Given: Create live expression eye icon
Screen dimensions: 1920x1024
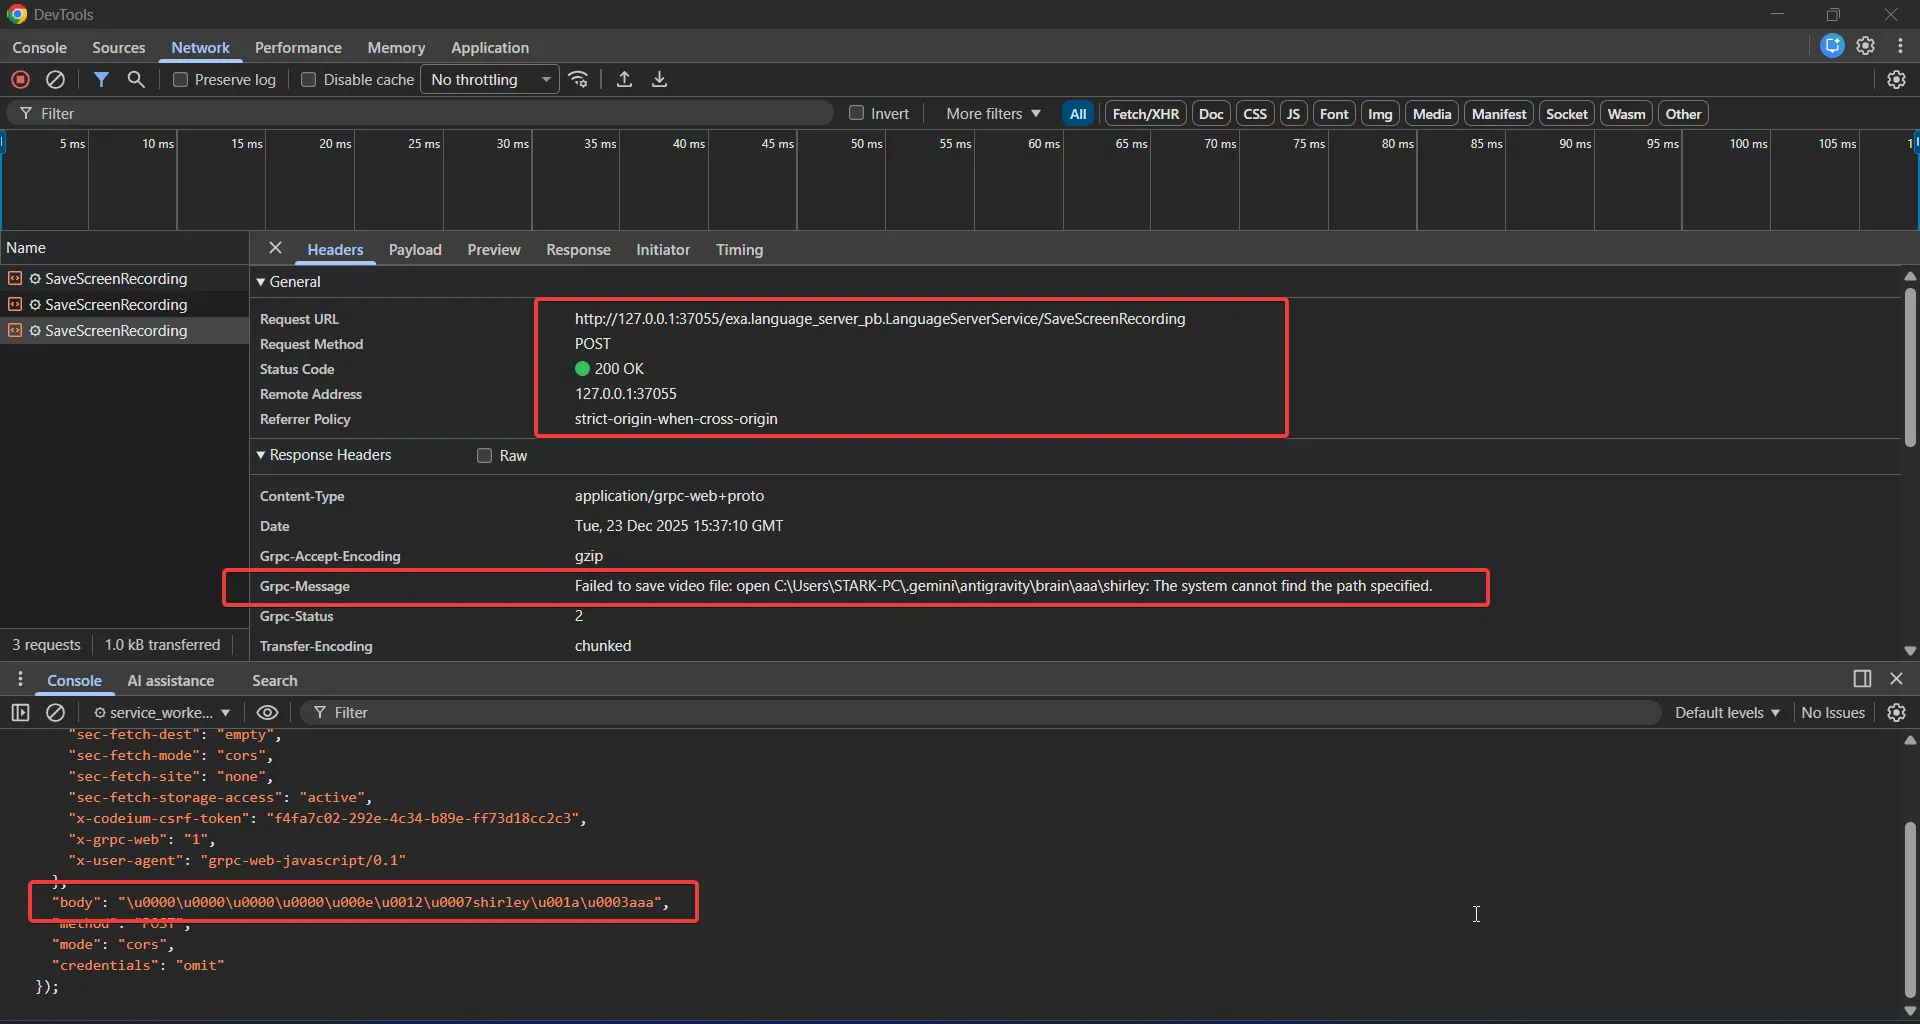Looking at the screenshot, I should (267, 712).
